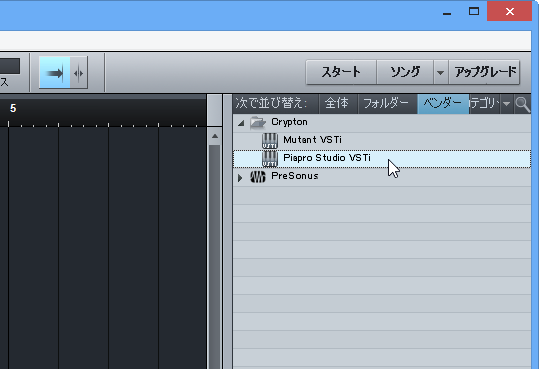Screen dimensions: 539x369
Task: Click the PreSonus logo icon
Action: click(258, 177)
